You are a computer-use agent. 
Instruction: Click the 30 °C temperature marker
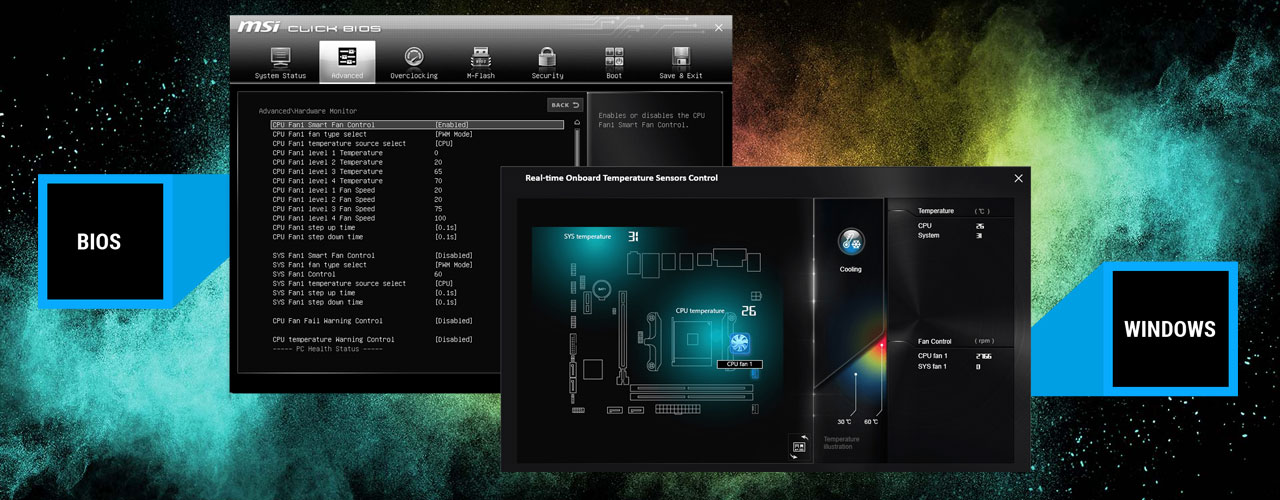click(x=843, y=422)
